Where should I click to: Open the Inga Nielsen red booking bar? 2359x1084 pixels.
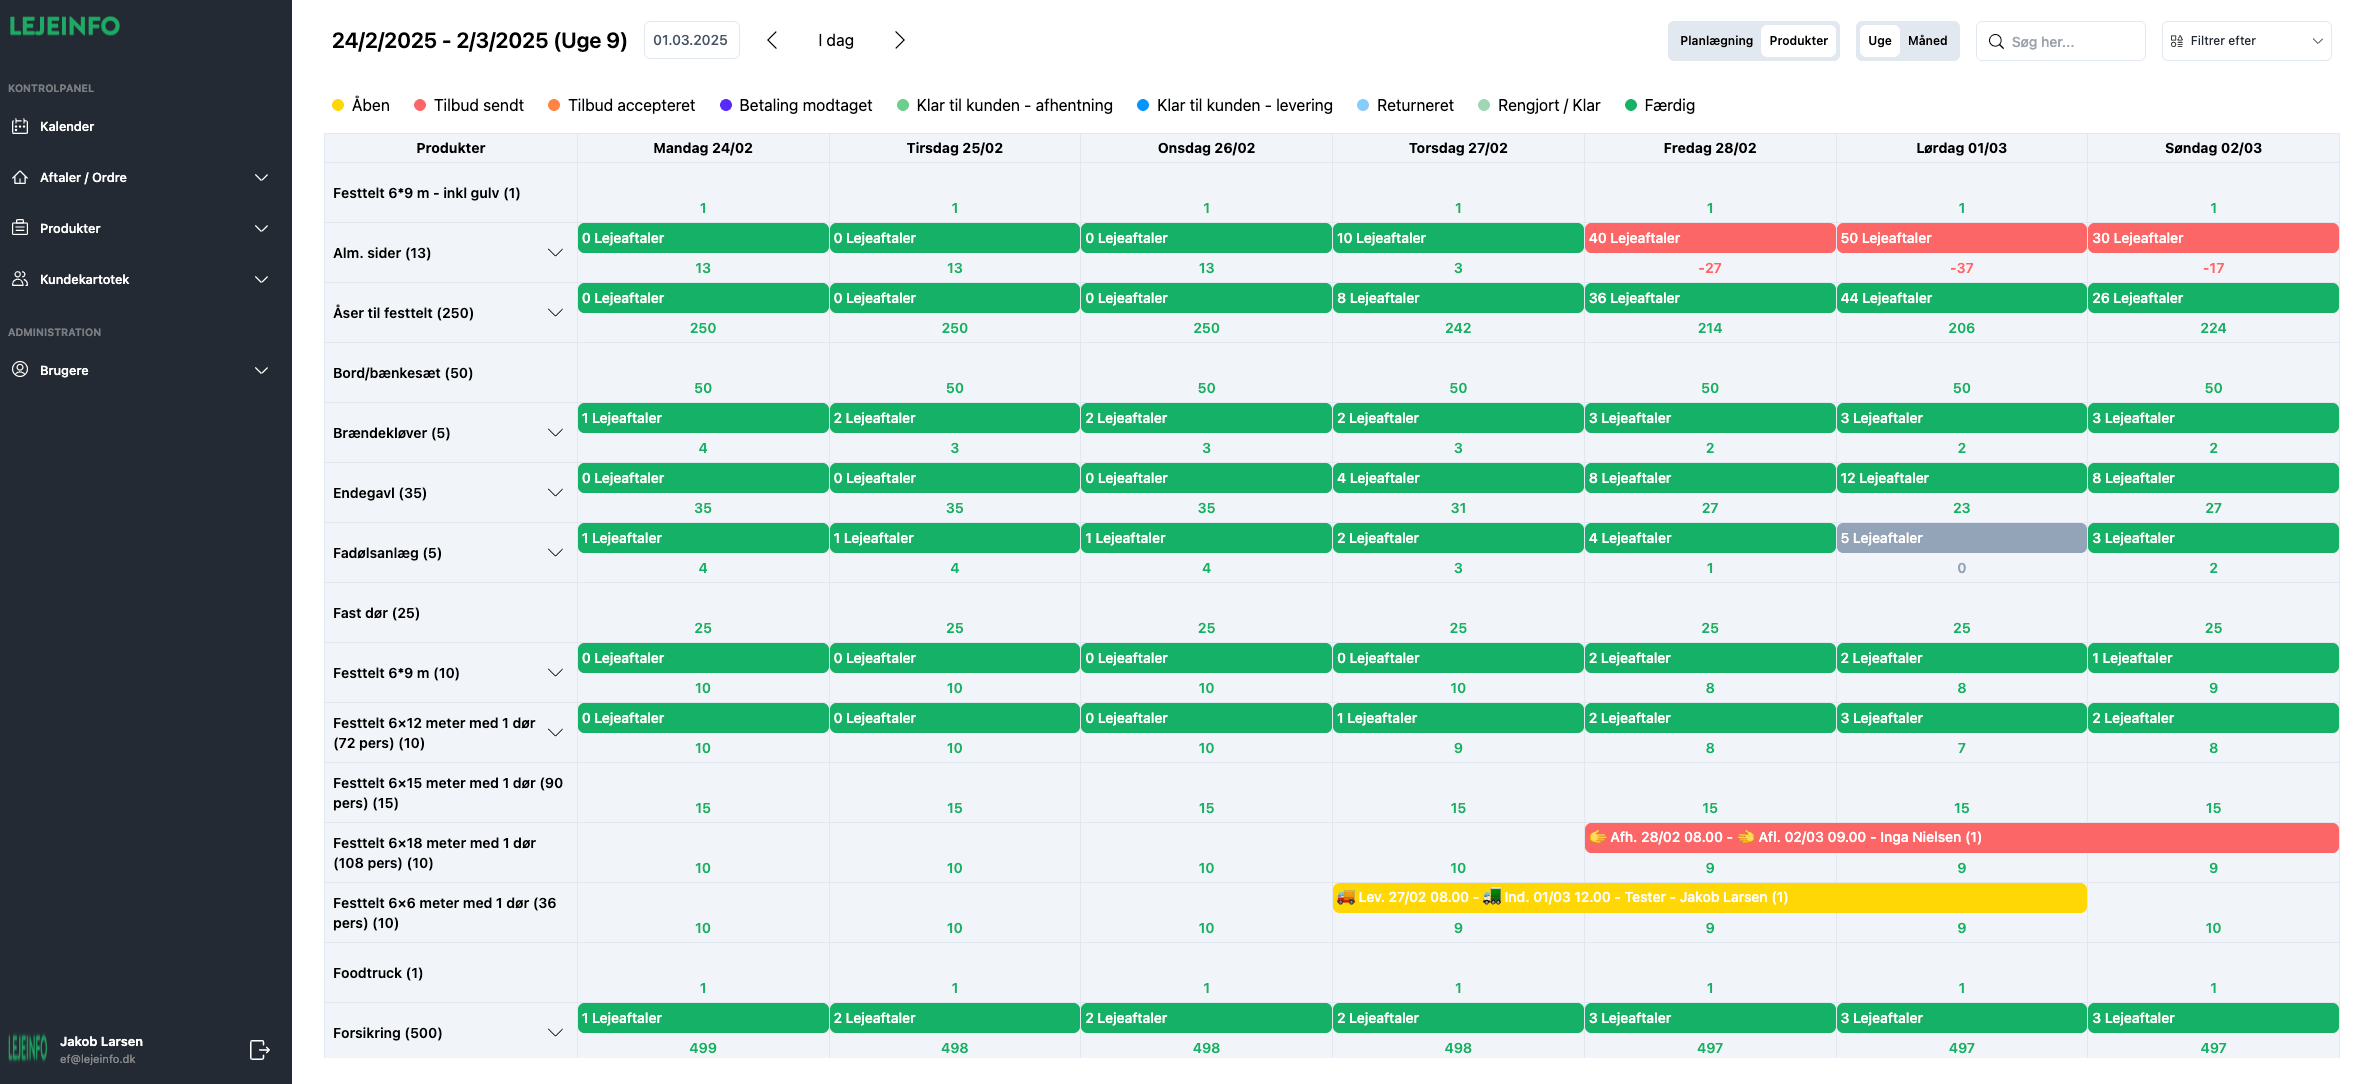(1961, 837)
